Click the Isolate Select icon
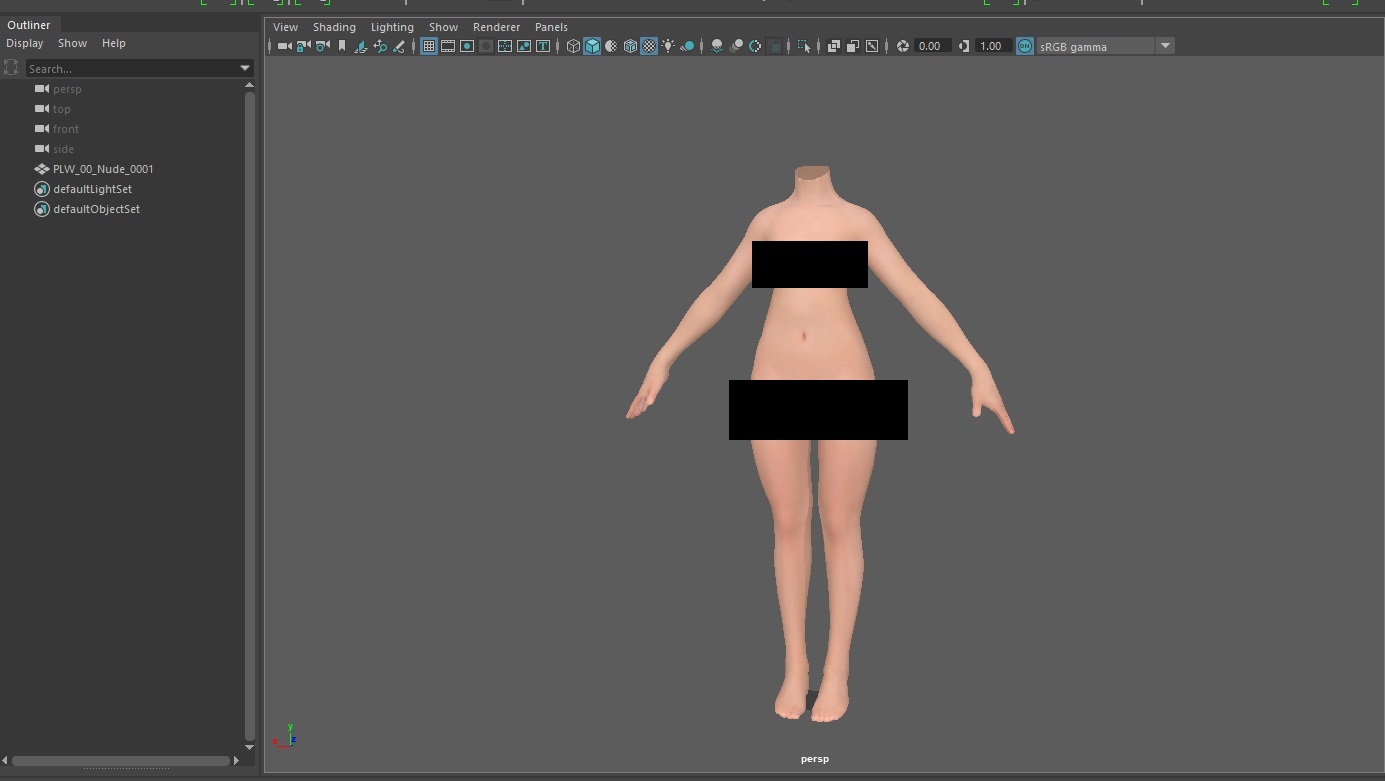Image resolution: width=1385 pixels, height=781 pixels. point(804,46)
